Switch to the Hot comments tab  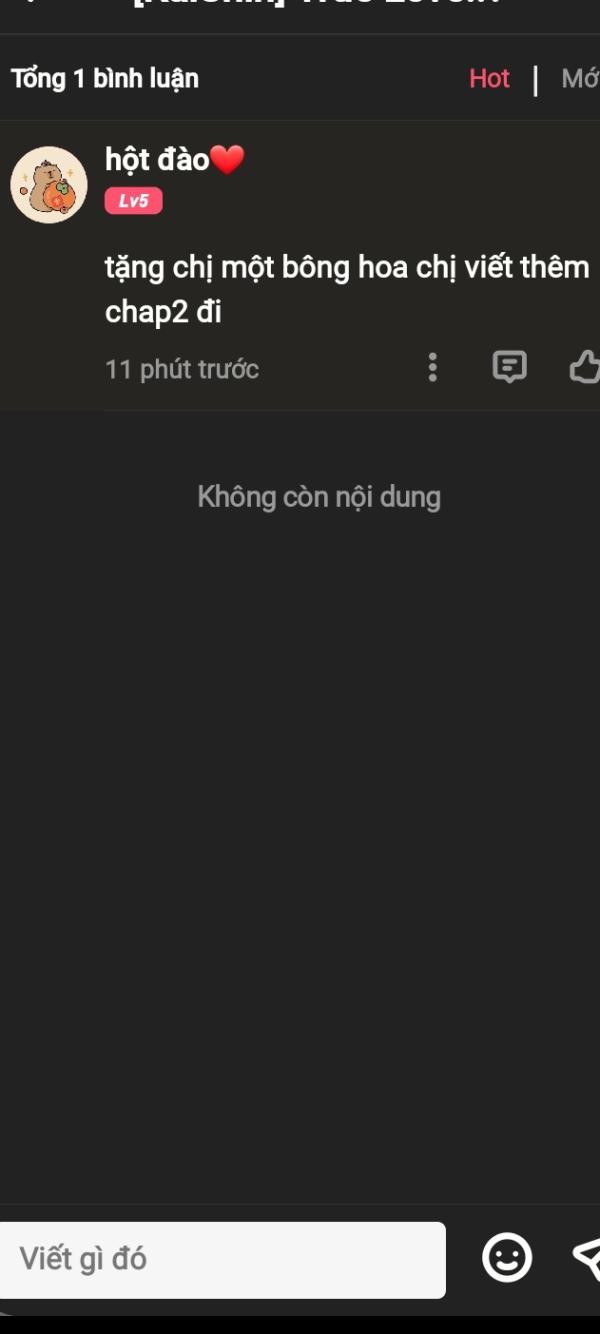(489, 78)
